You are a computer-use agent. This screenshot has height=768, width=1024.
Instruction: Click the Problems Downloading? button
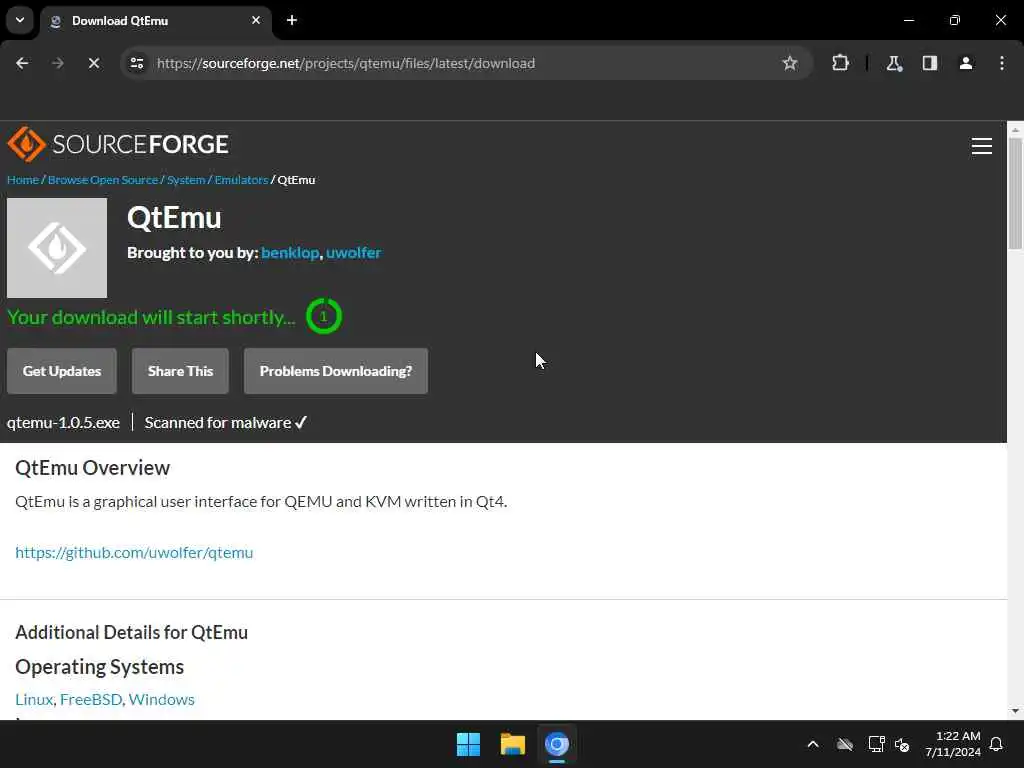tap(336, 371)
